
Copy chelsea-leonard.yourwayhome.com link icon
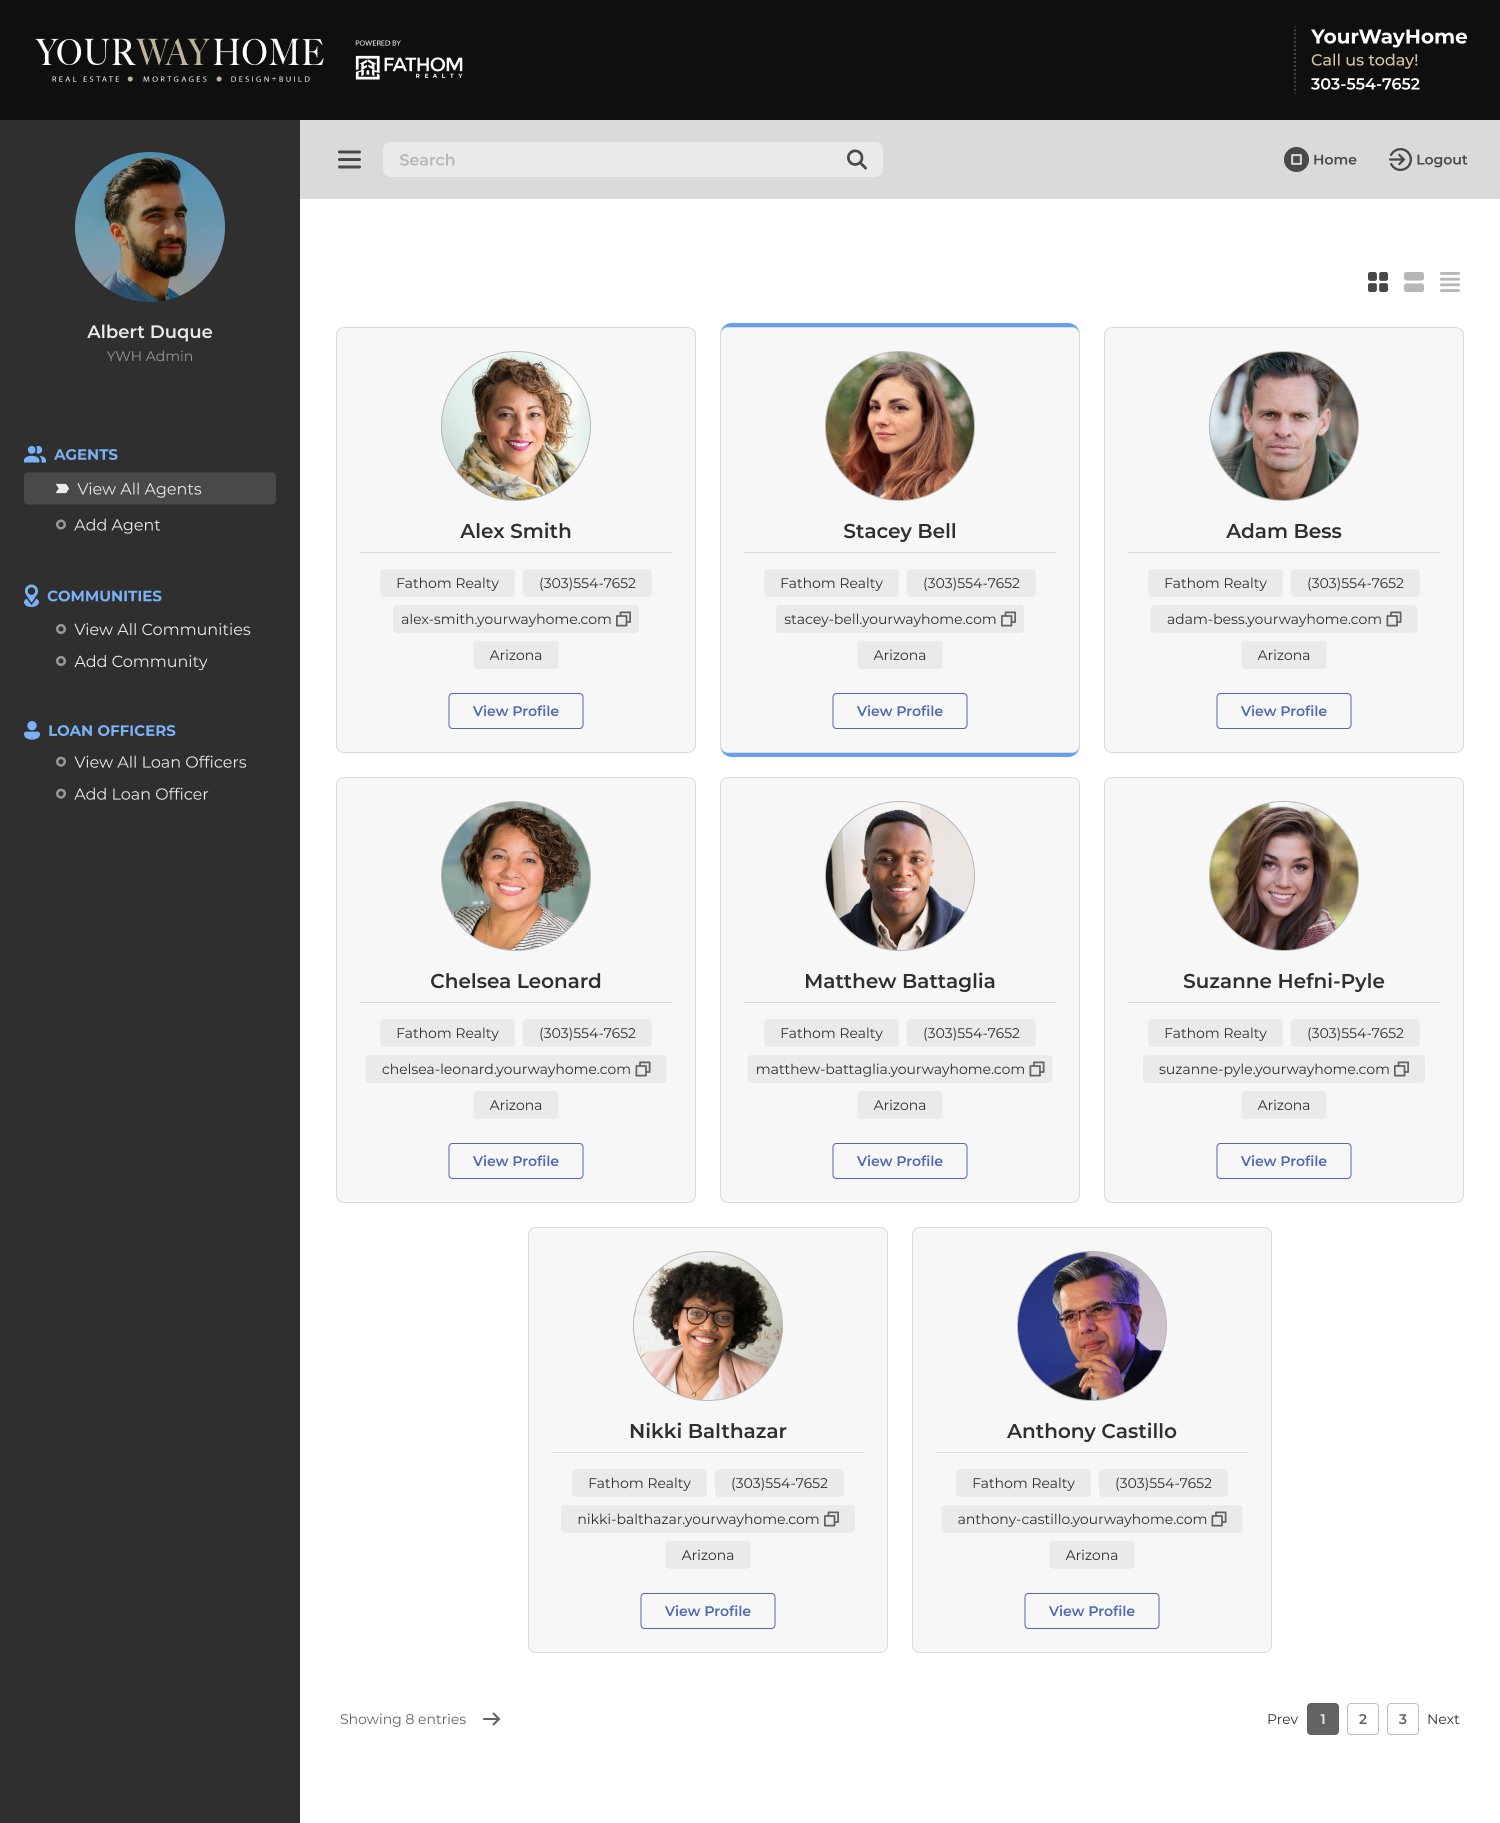click(643, 1069)
